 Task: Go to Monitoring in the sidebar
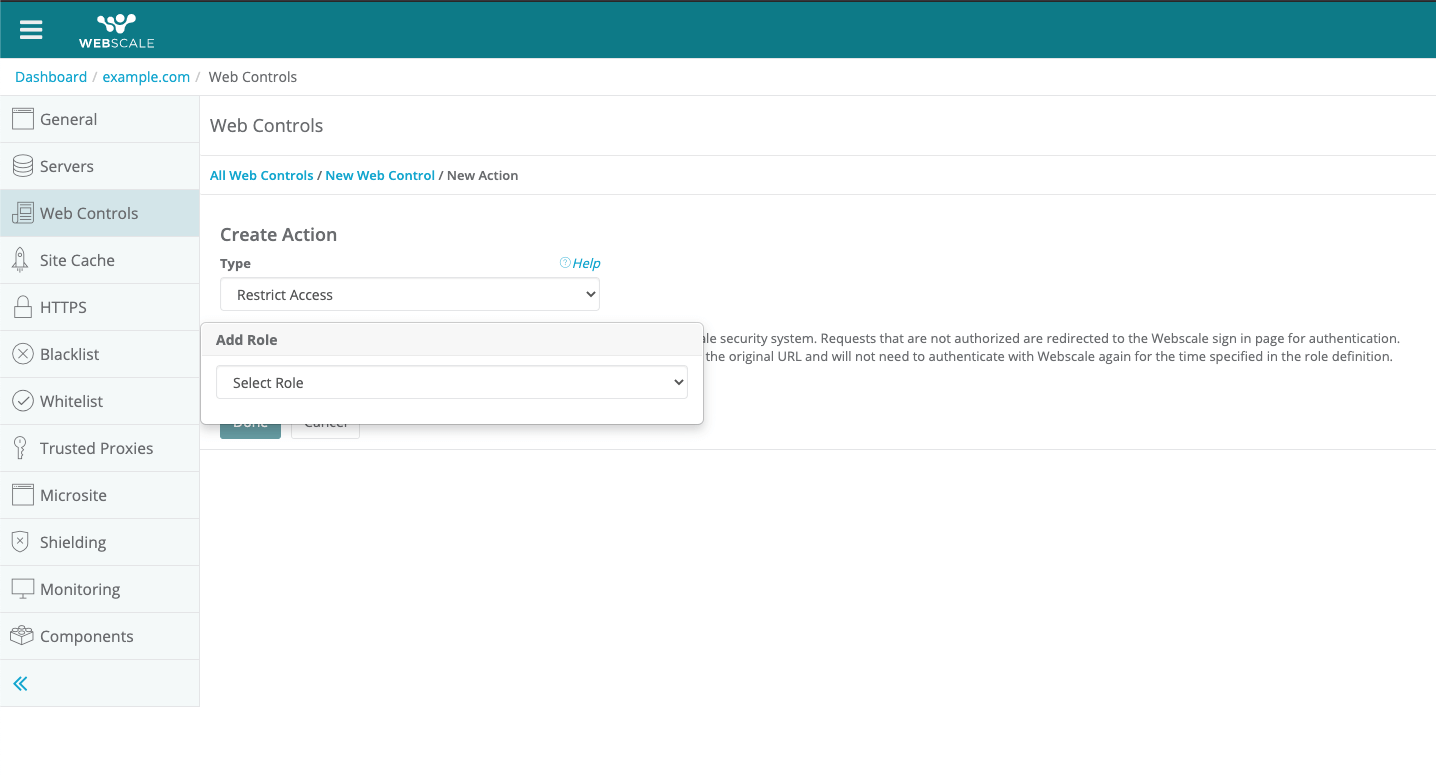point(79,589)
